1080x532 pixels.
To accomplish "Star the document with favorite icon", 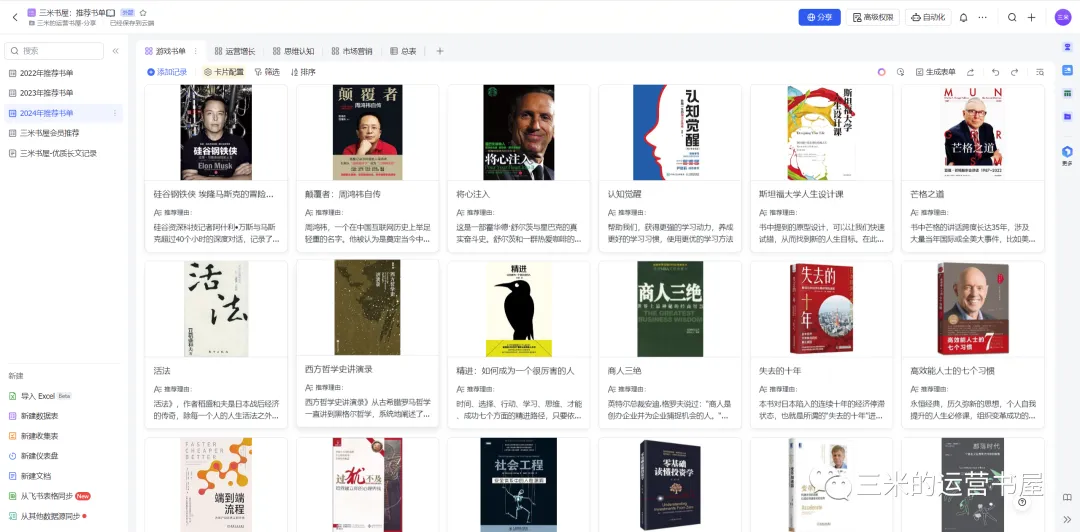I will click(x=143, y=12).
